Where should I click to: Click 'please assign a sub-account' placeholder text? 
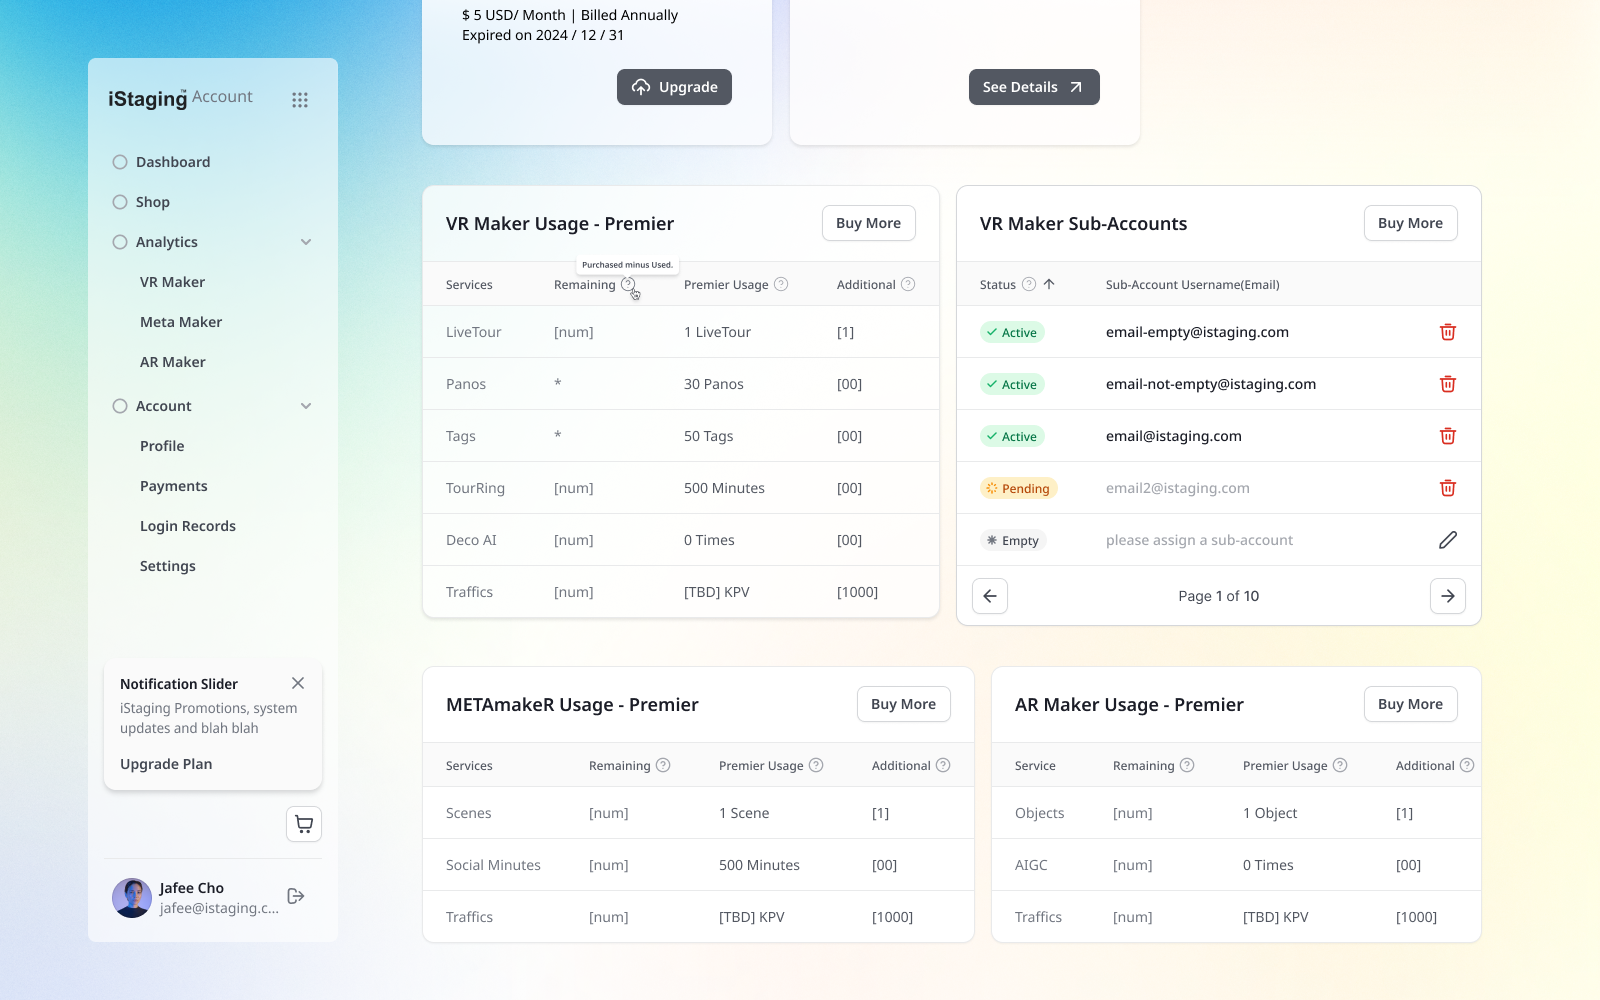[x=1199, y=540]
